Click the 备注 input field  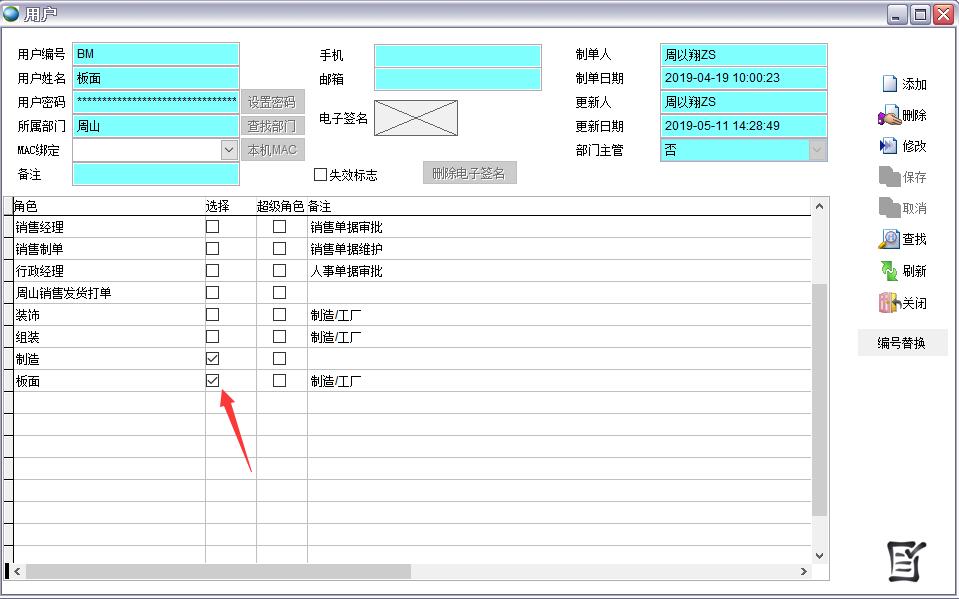coord(155,173)
